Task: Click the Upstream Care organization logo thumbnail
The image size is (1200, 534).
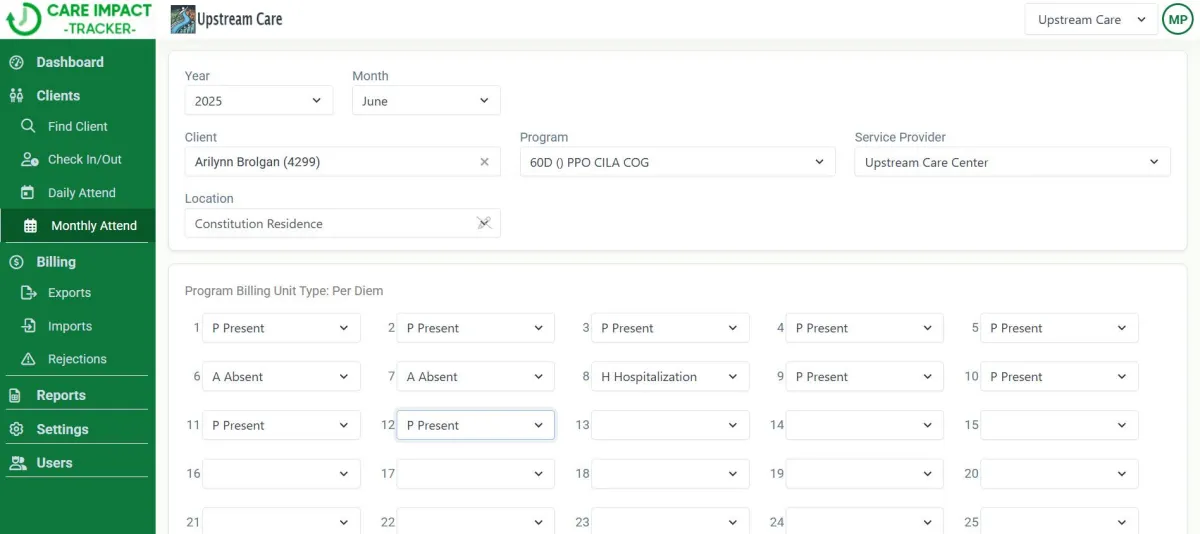Action: [x=182, y=19]
